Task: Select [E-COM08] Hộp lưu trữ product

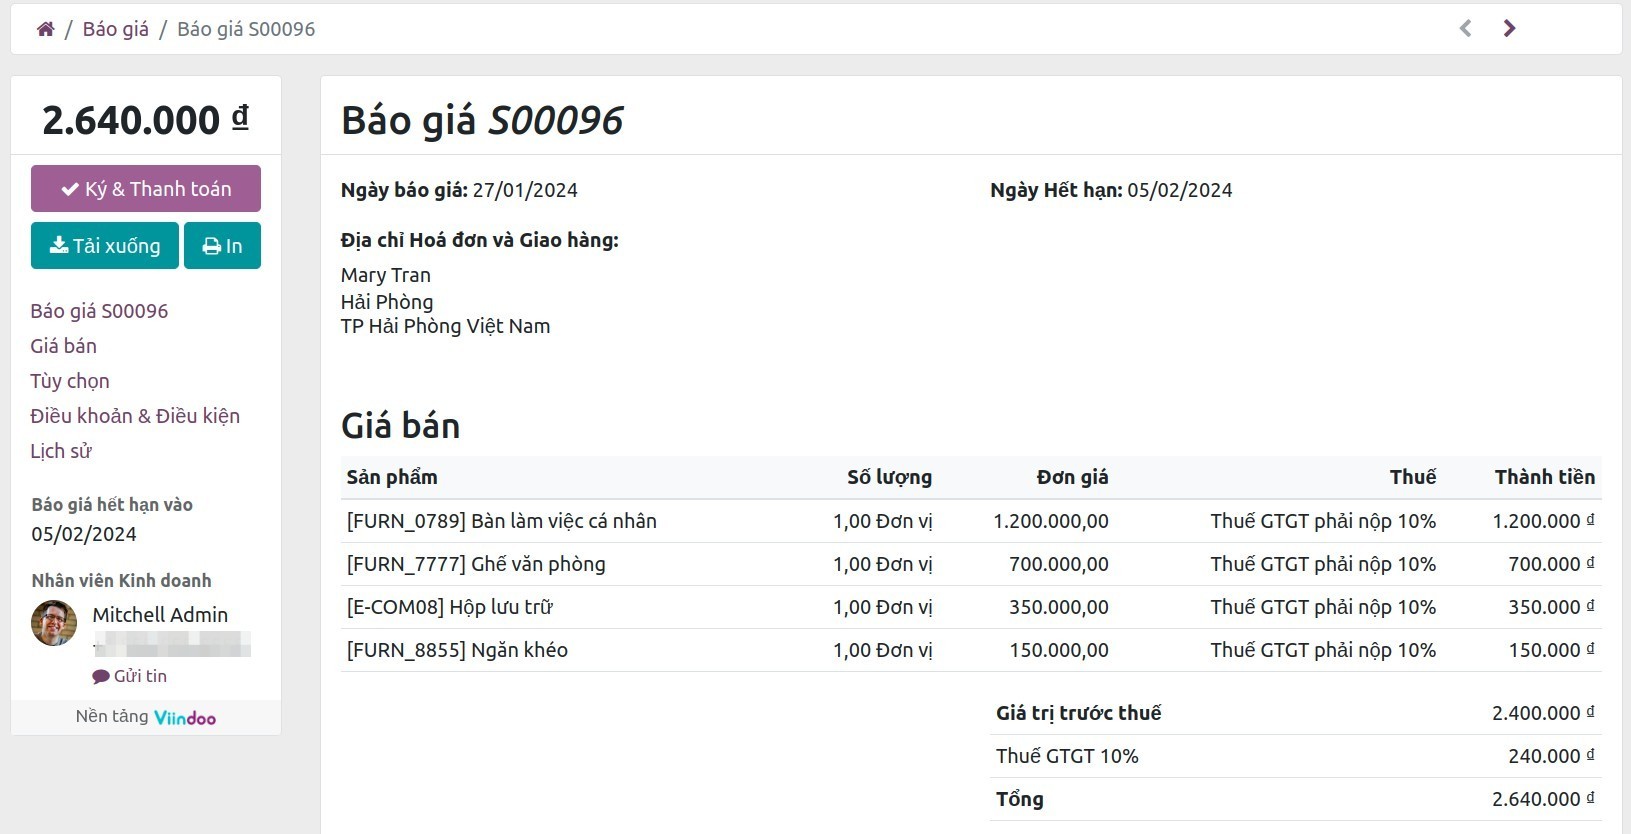Action: [449, 607]
